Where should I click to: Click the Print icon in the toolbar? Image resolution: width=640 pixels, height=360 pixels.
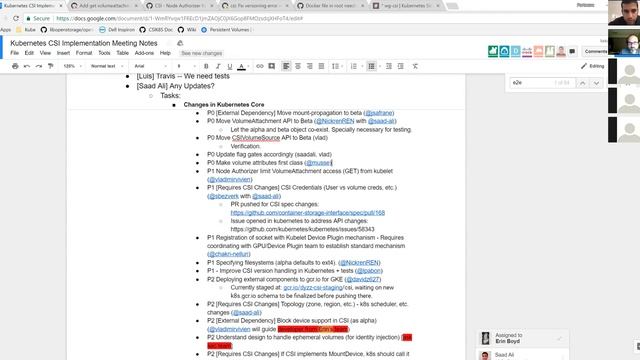click(x=15, y=66)
